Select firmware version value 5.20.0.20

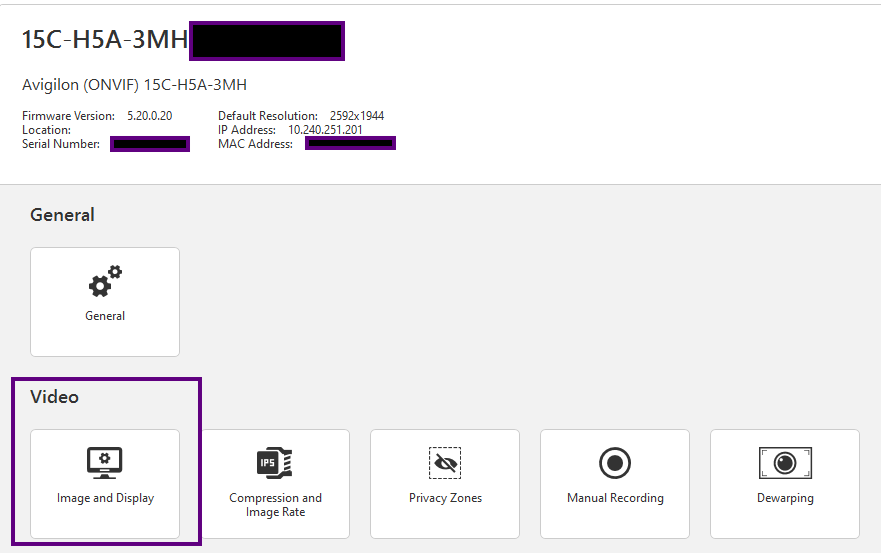pyautogui.click(x=149, y=116)
